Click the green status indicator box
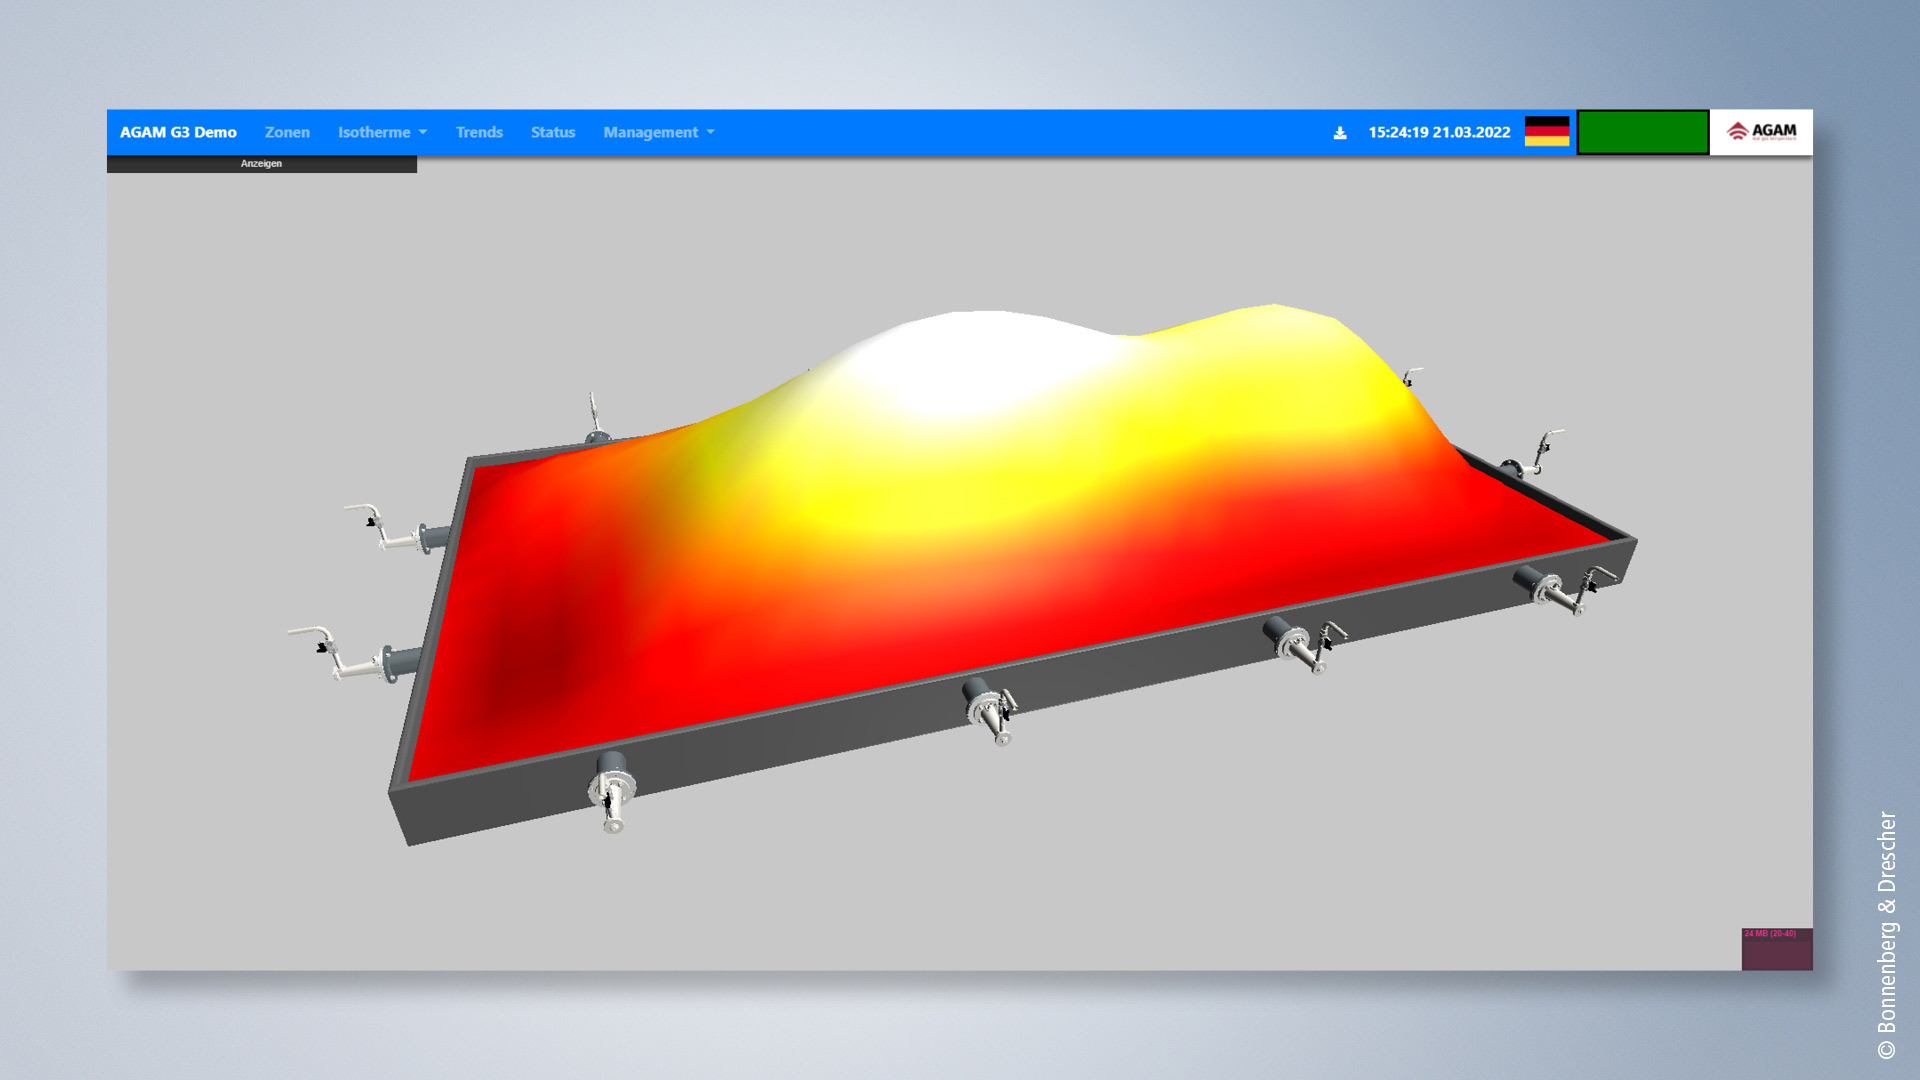Screen dimensions: 1920x1080 [1642, 132]
